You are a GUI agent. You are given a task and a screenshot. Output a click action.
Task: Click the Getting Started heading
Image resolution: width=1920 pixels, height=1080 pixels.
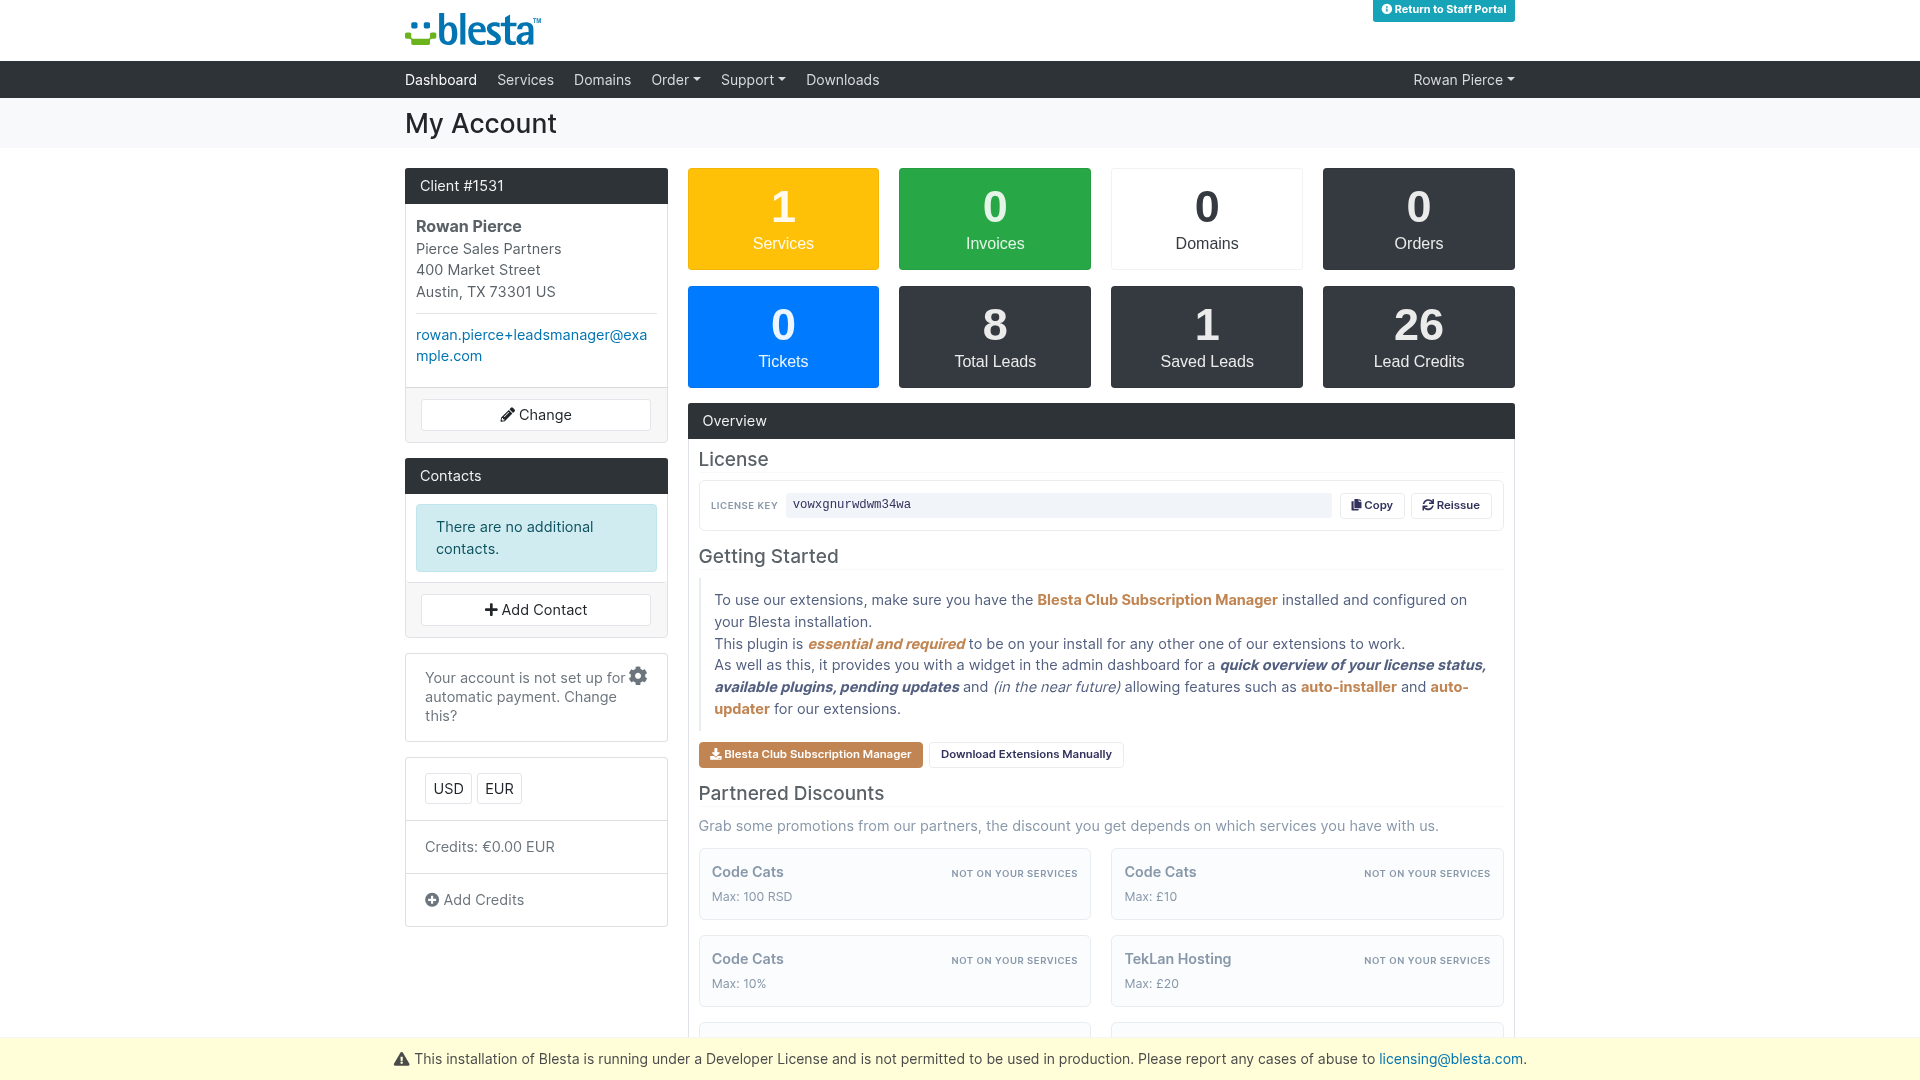click(x=768, y=556)
